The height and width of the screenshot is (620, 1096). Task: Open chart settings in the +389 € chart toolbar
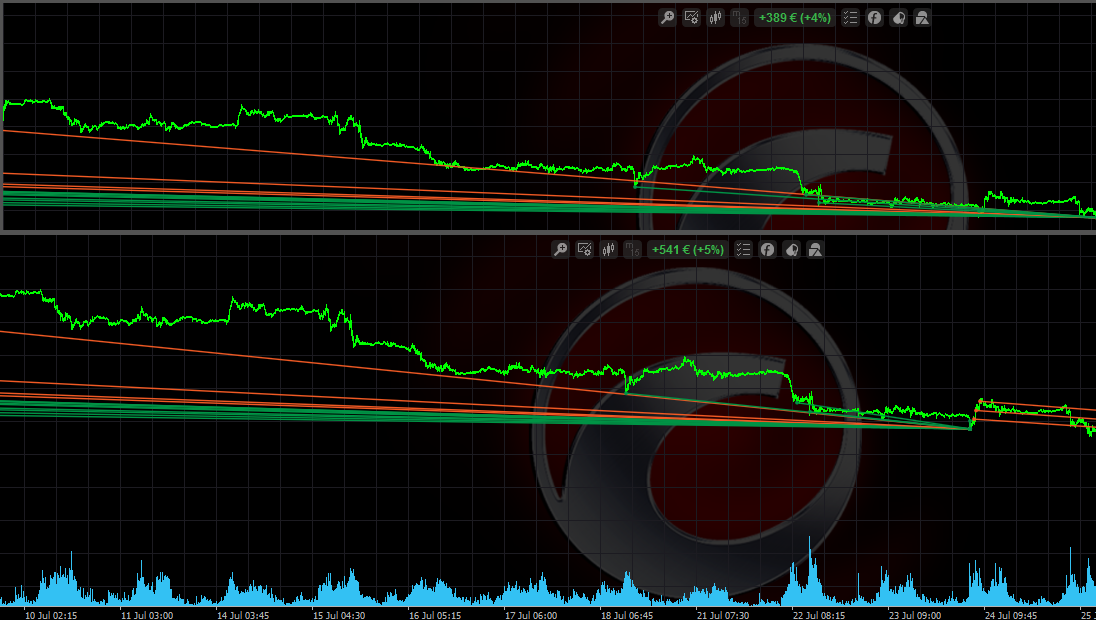point(691,17)
